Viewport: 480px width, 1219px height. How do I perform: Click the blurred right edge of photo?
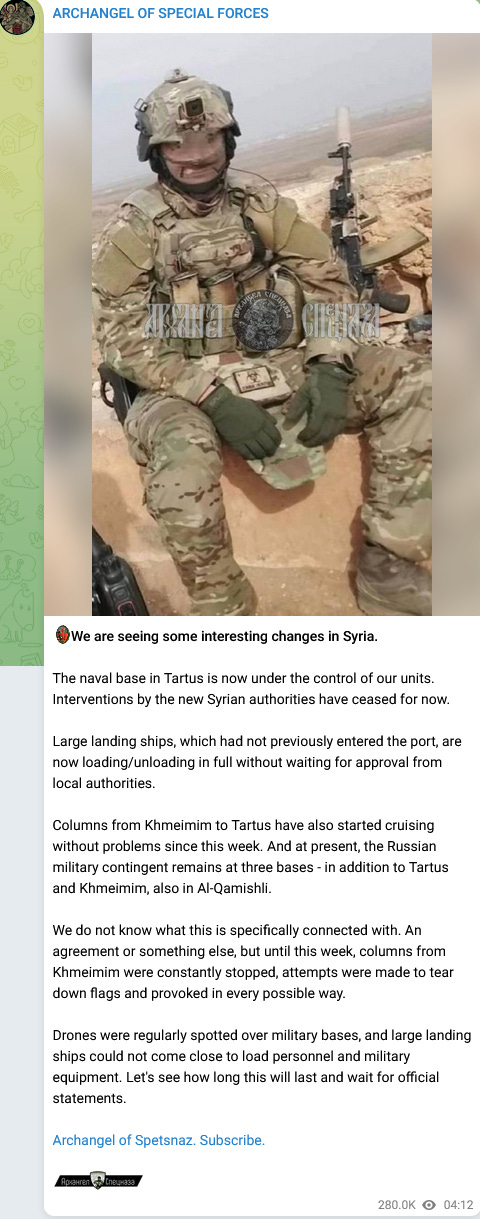tap(456, 323)
